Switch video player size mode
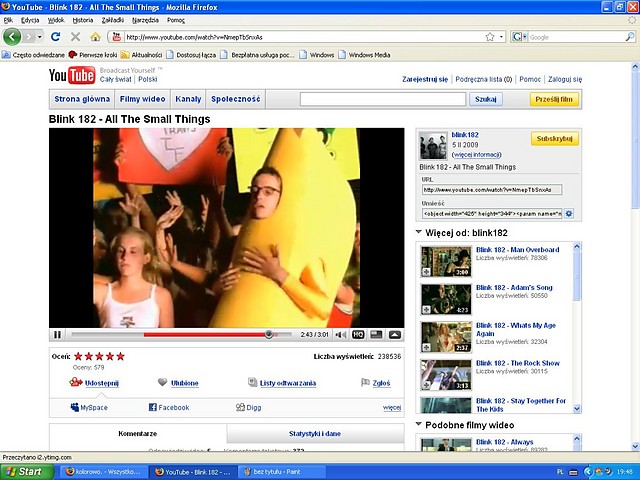 [x=376, y=335]
